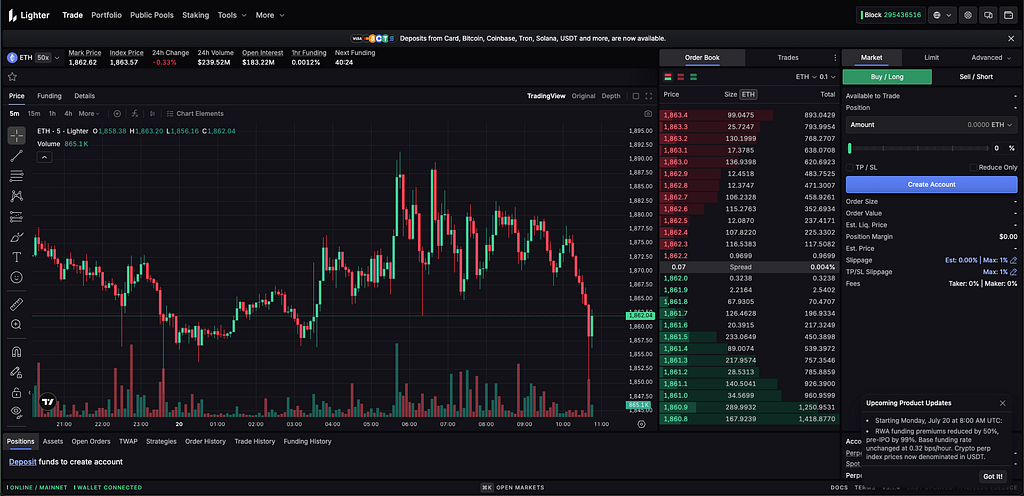Add ETH market to favorites star
Screen dimensions: 1024x496
[12, 76]
